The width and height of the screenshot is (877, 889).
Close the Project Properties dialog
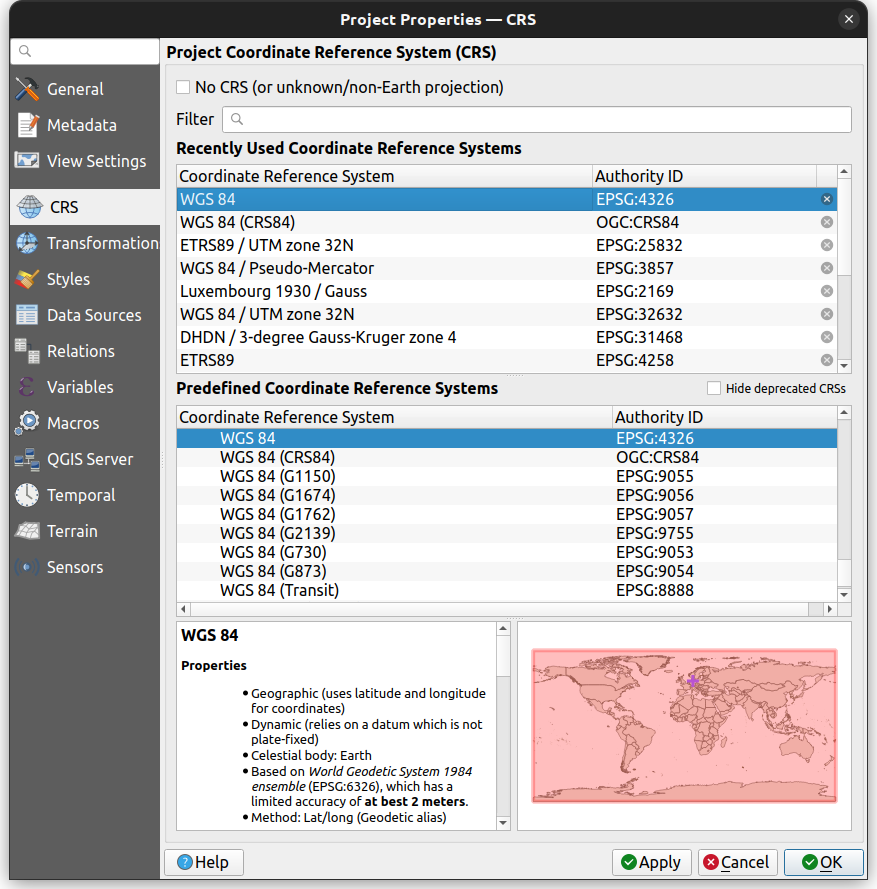[849, 19]
